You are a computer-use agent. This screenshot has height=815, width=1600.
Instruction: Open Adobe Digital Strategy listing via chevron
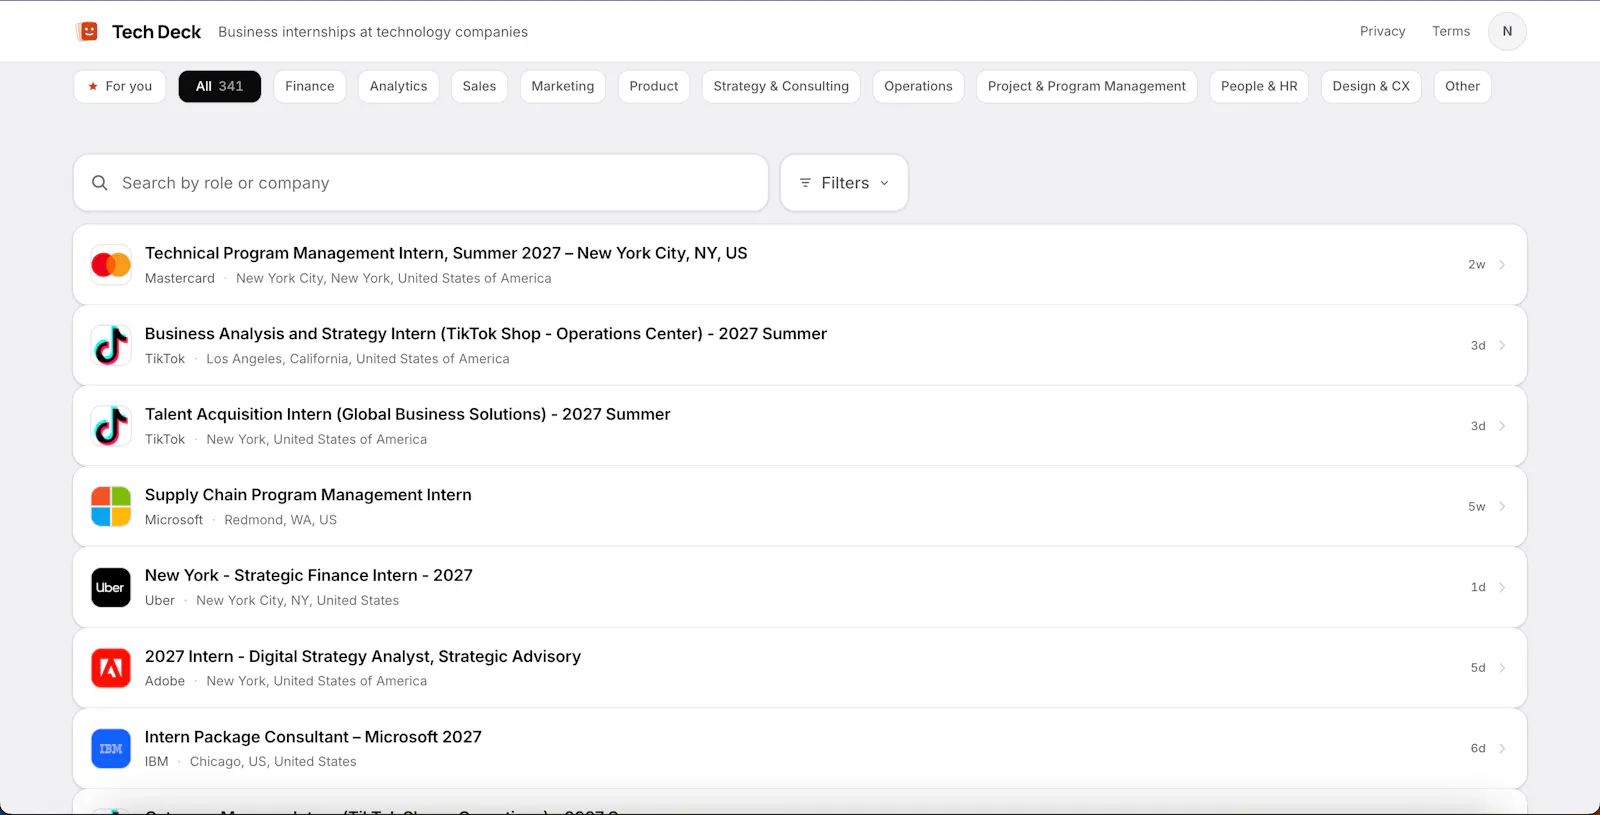click(1502, 668)
